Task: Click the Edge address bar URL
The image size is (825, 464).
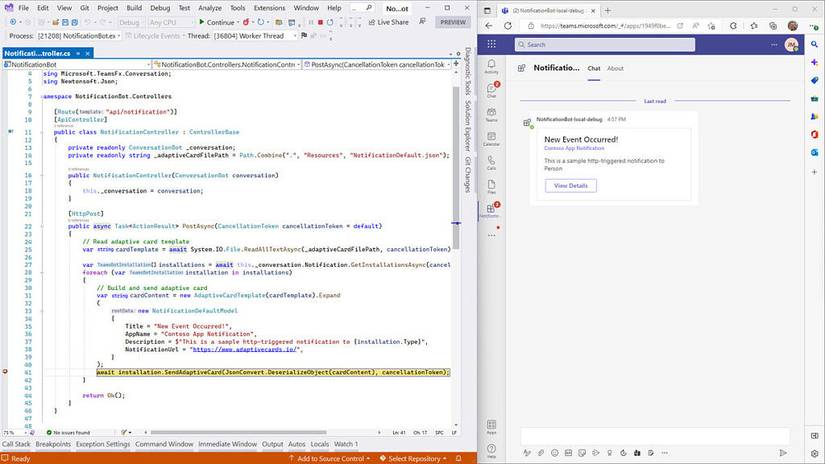Action: coord(605,25)
